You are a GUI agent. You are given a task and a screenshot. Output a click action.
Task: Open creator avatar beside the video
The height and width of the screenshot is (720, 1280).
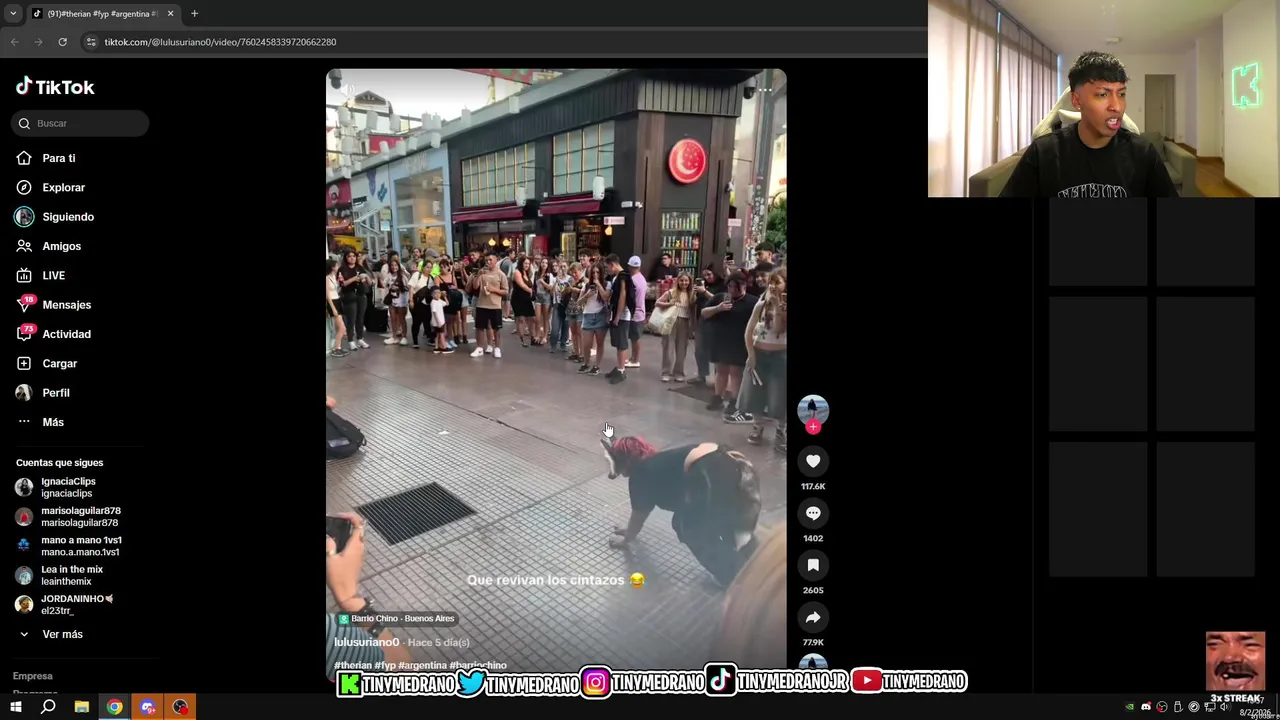tap(813, 408)
